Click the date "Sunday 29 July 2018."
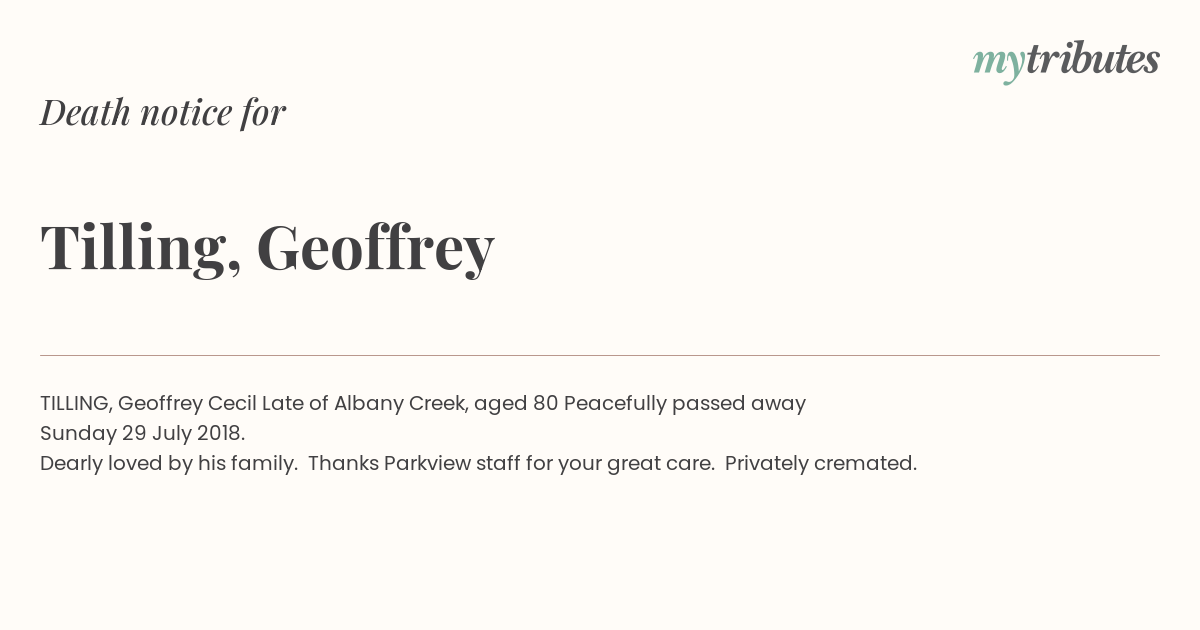The height and width of the screenshot is (630, 1200). tap(142, 434)
